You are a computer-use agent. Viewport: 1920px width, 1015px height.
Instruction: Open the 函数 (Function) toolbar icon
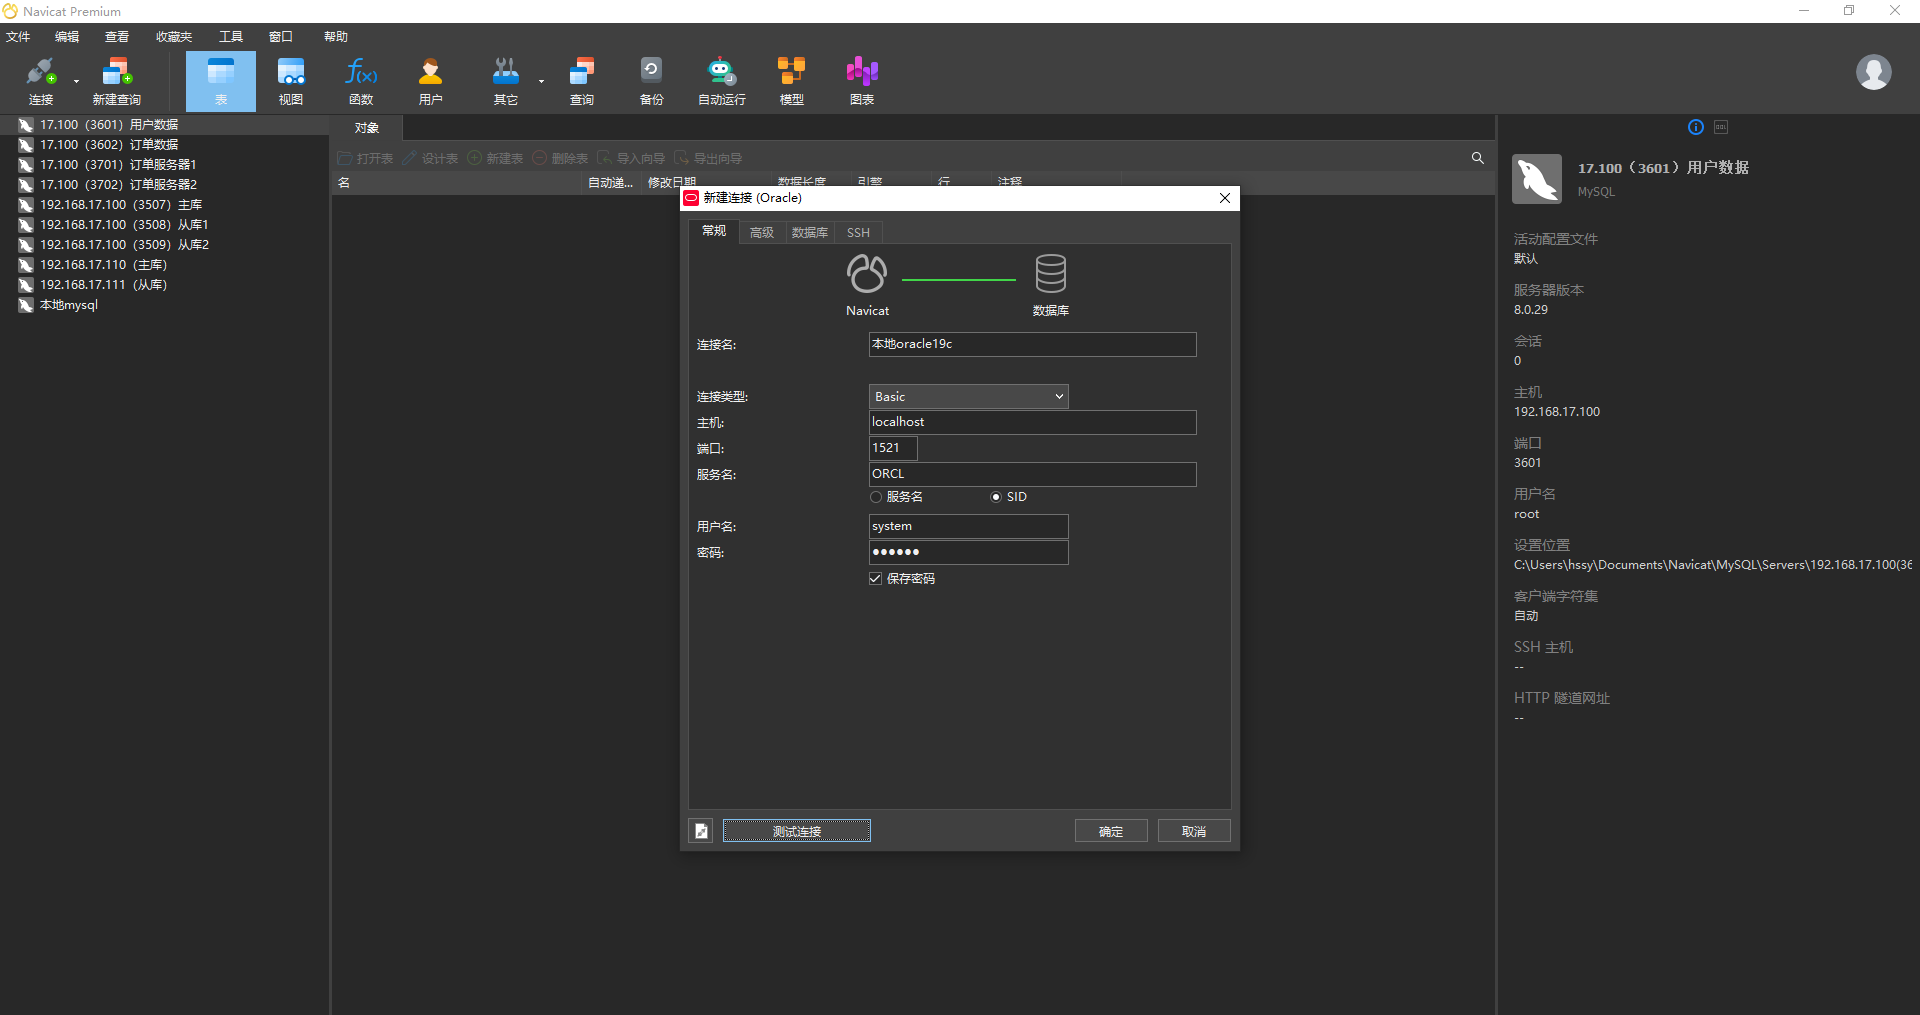coord(361,81)
